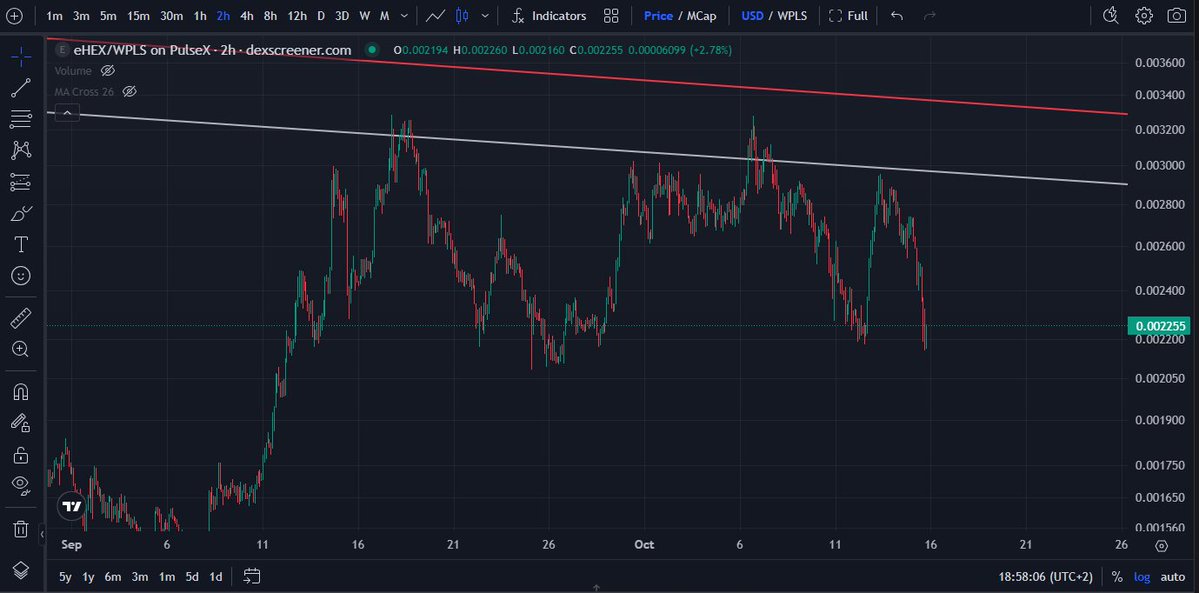Lock all drawing tools
This screenshot has width=1199, height=593.
coord(21,455)
